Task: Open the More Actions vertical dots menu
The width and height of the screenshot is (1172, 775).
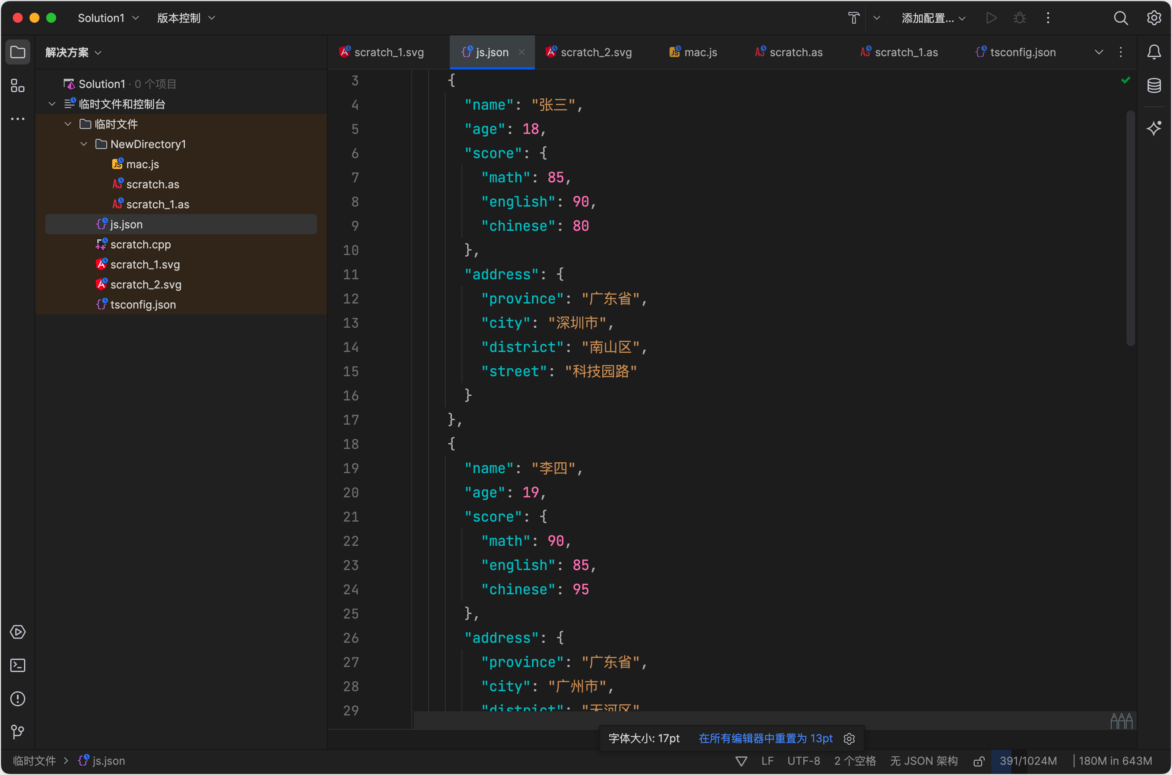Action: click(x=1048, y=18)
